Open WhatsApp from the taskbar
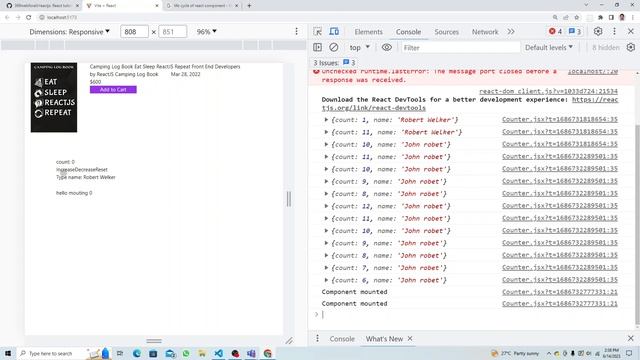Image resolution: width=640 pixels, height=360 pixels. point(186,353)
